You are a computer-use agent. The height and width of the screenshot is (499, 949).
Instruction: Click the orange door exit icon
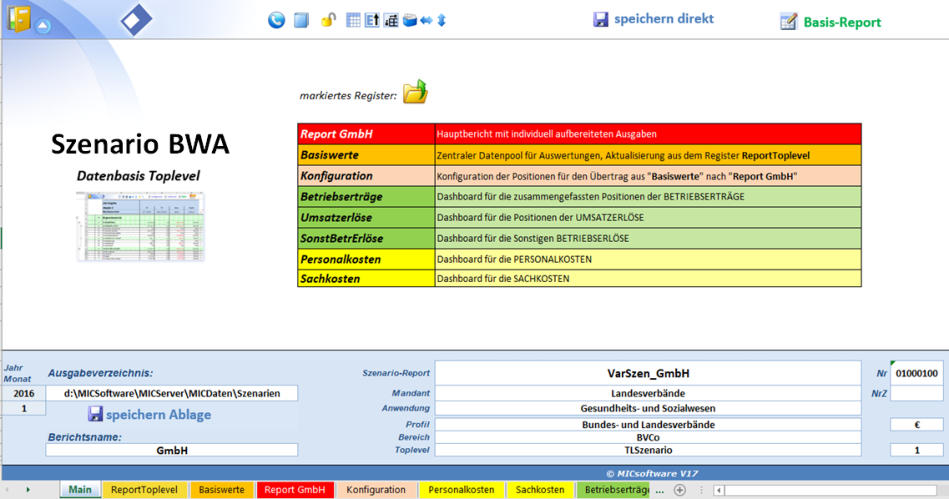click(18, 19)
